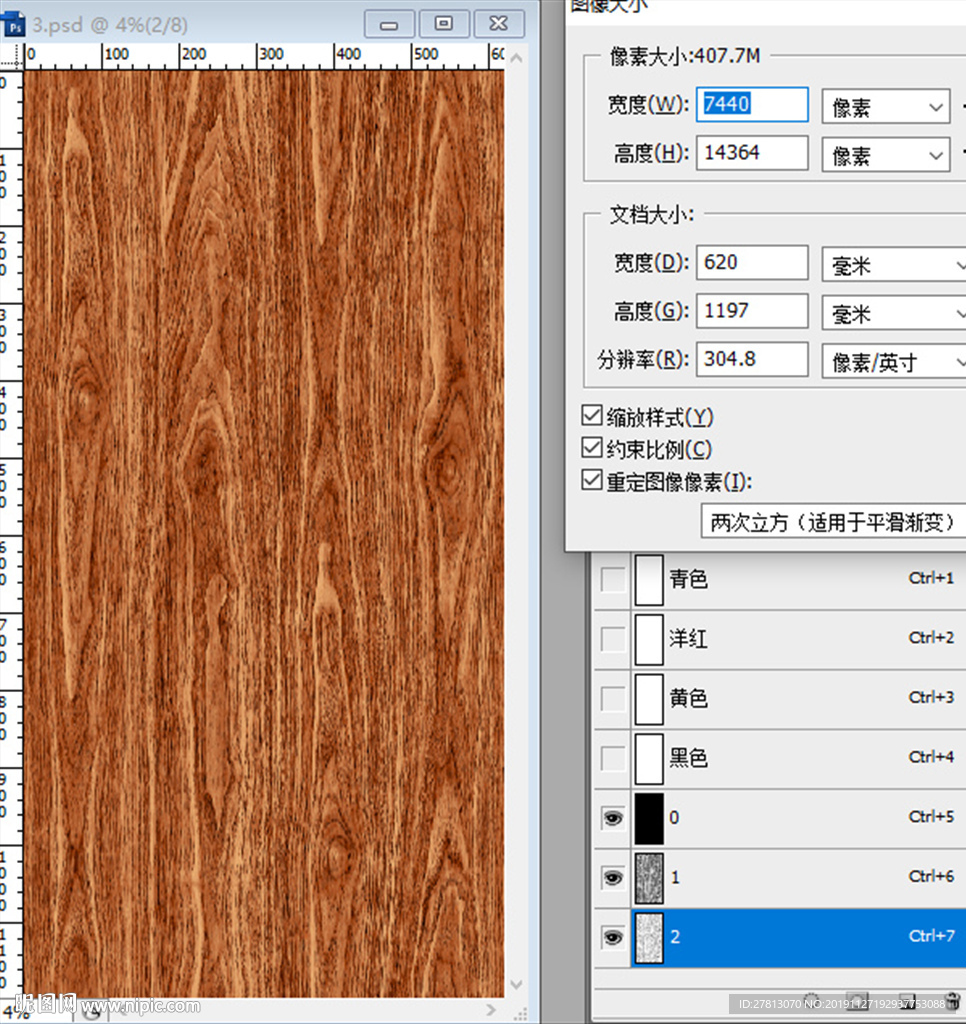Image resolution: width=966 pixels, height=1024 pixels.
Task: Expand the resolution unit 像素/英寸 dropdown
Action: [893, 361]
